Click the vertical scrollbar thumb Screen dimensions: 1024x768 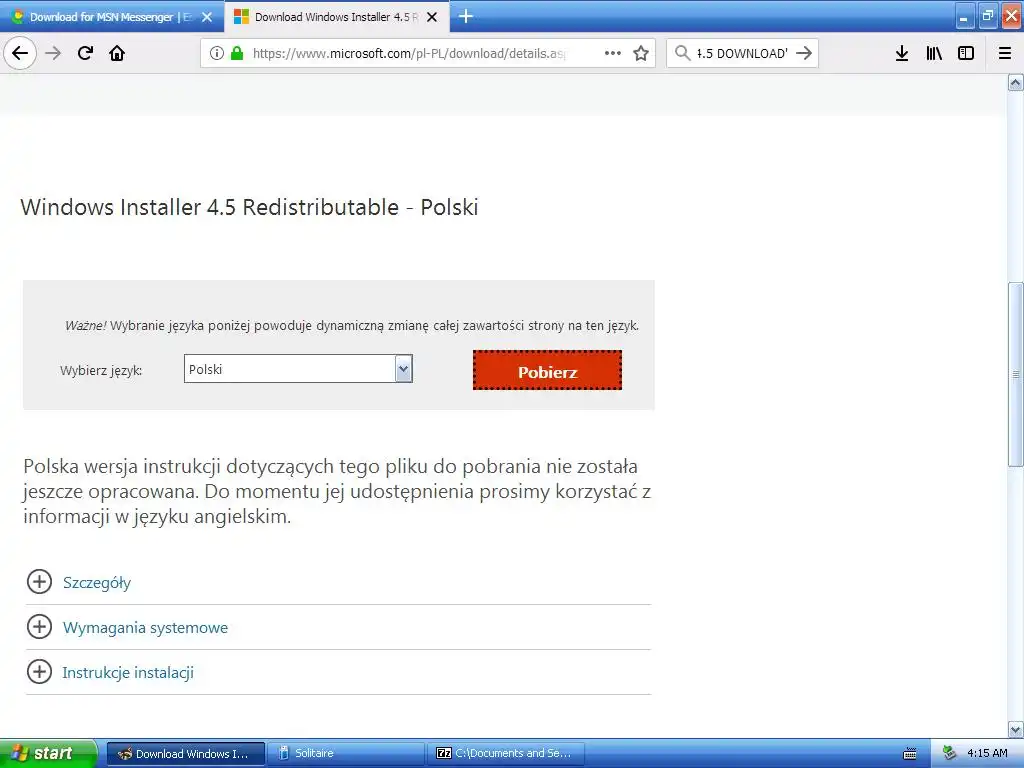[x=1016, y=374]
